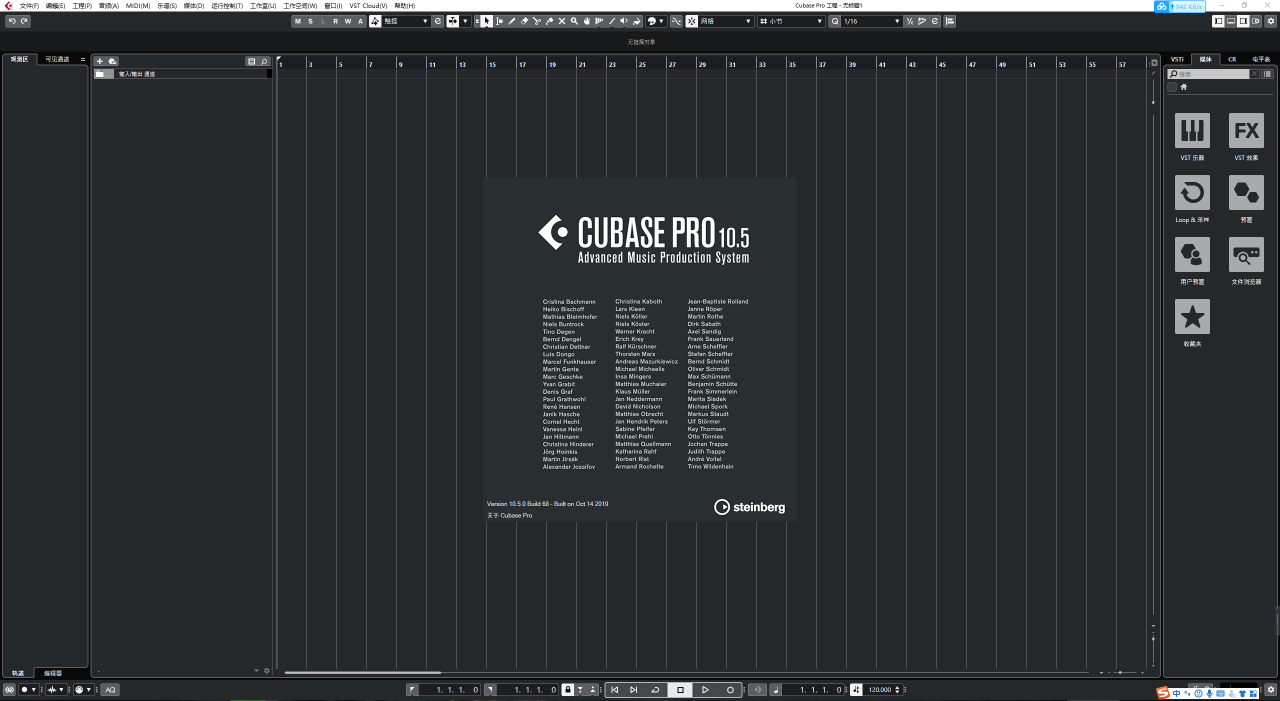Open the File Browser tile

point(1246,255)
